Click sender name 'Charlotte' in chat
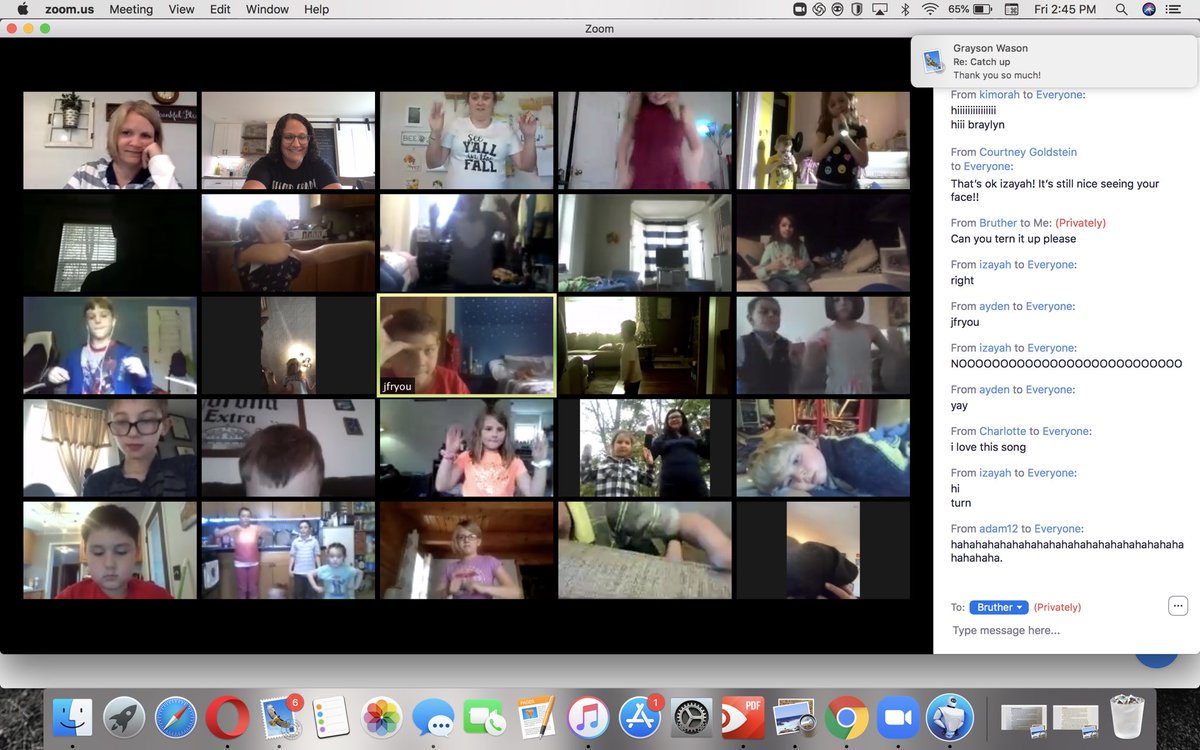The image size is (1200, 750). click(x=1003, y=431)
